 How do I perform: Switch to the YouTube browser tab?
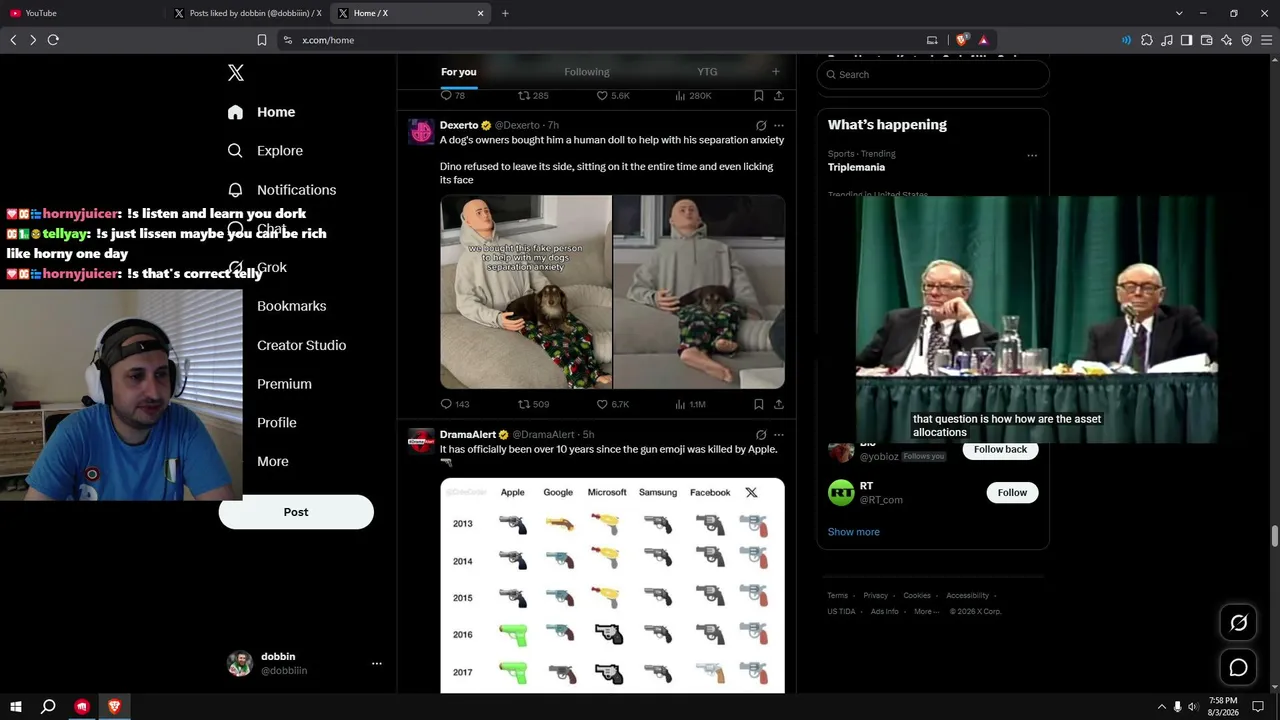(83, 13)
